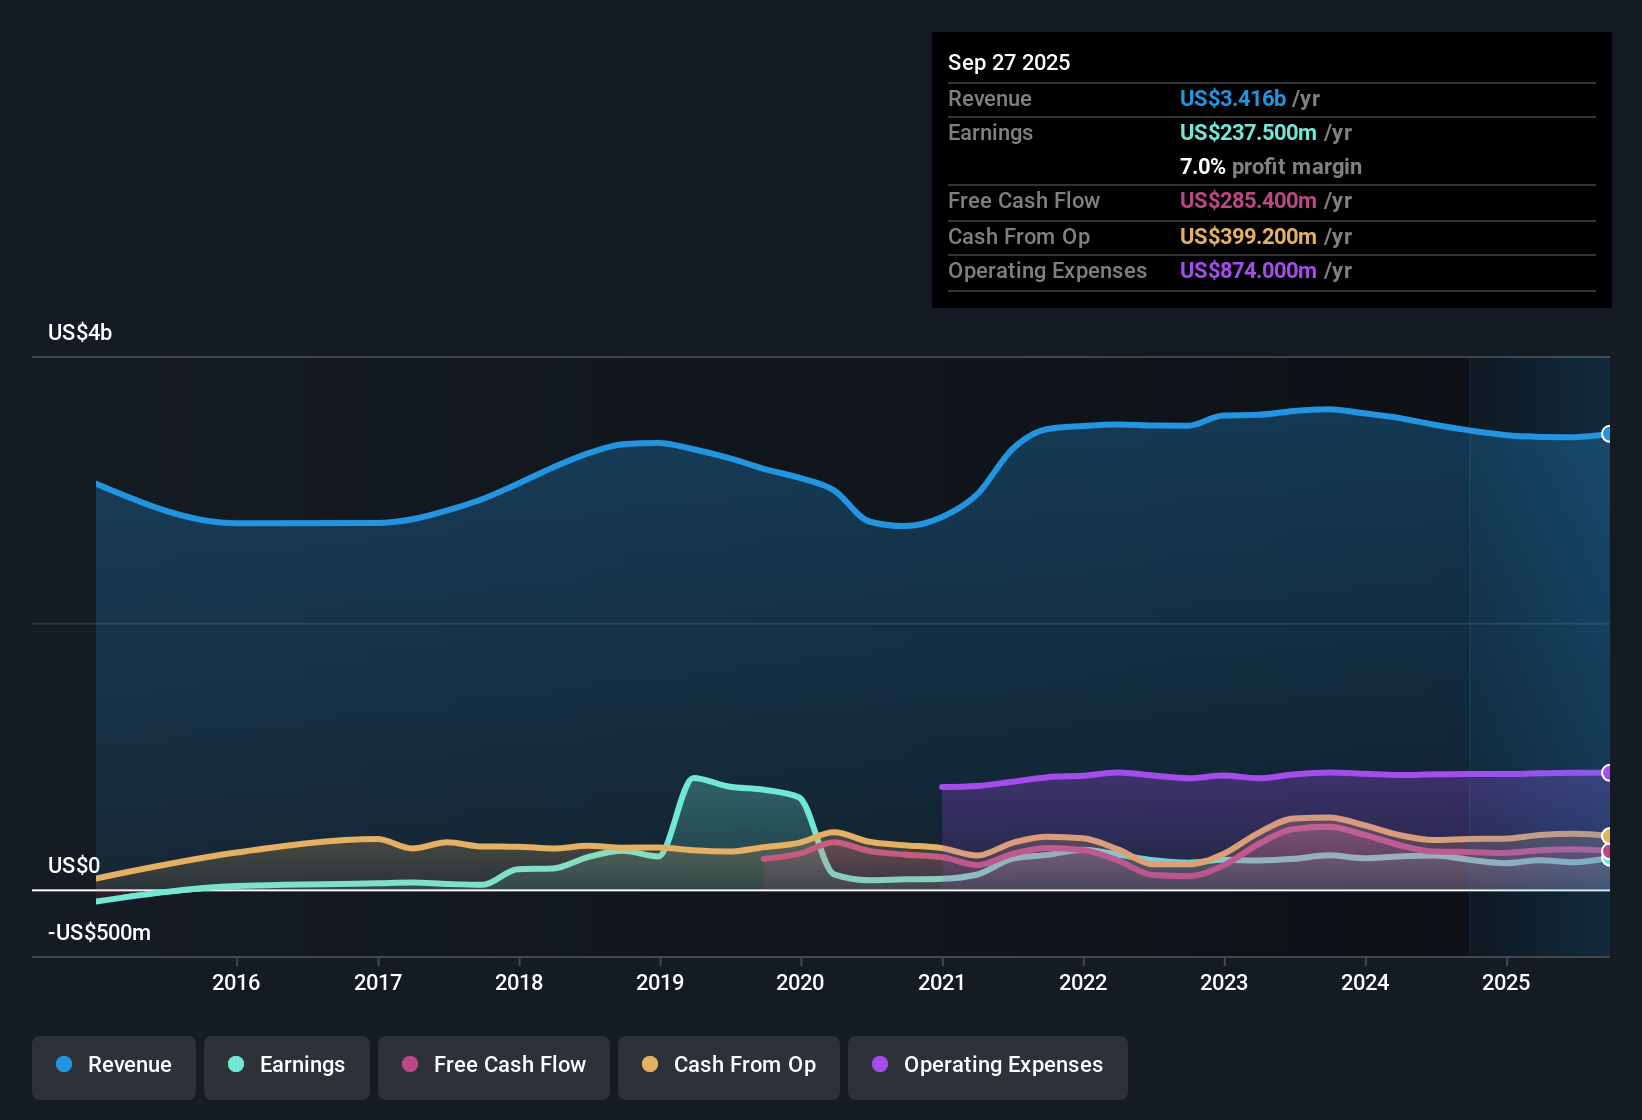Toggle the Earnings series visibility
1642x1120 pixels.
(x=286, y=1065)
